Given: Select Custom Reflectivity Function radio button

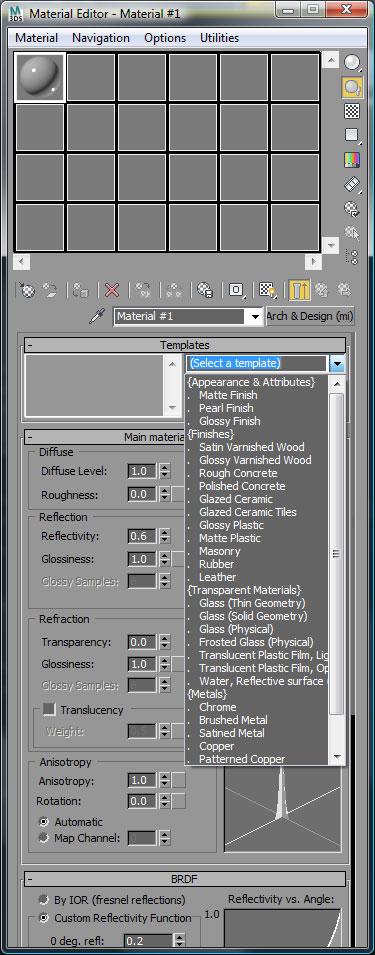Looking at the screenshot, I should coord(43,918).
